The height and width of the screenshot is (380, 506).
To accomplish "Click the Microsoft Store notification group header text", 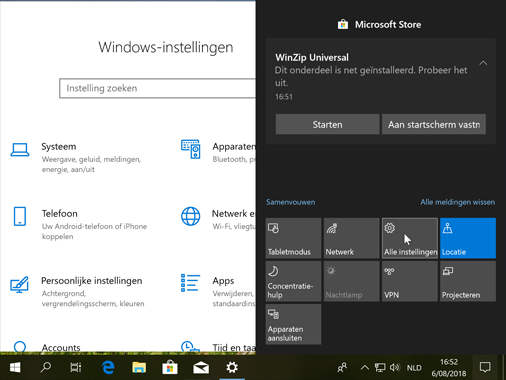I will click(388, 24).
